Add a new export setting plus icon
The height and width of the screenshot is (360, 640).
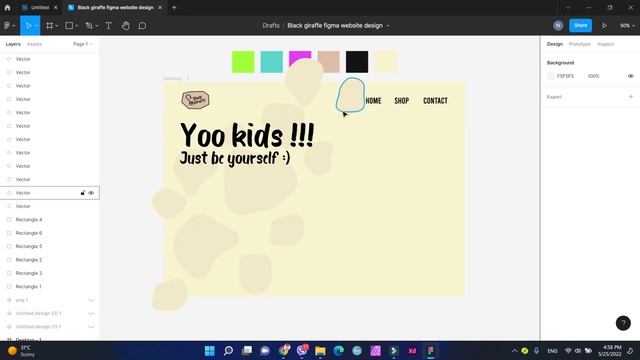(x=631, y=97)
